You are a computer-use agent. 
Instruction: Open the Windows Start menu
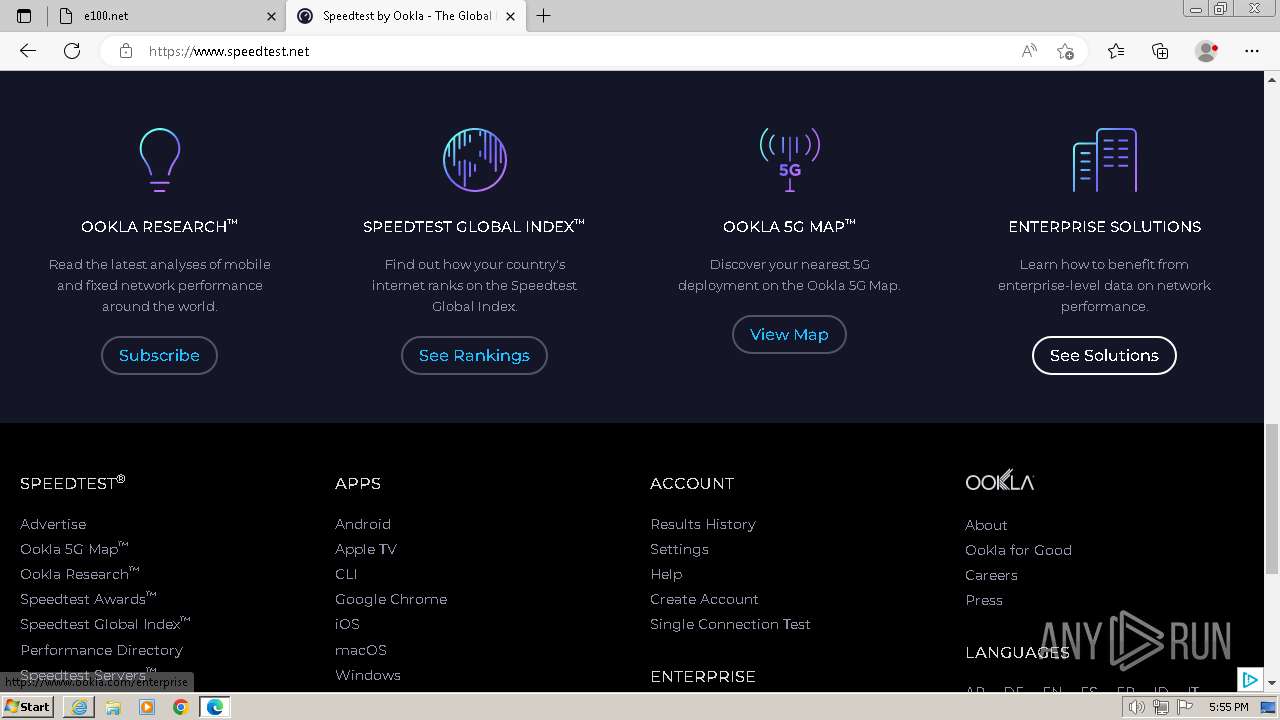[x=28, y=707]
